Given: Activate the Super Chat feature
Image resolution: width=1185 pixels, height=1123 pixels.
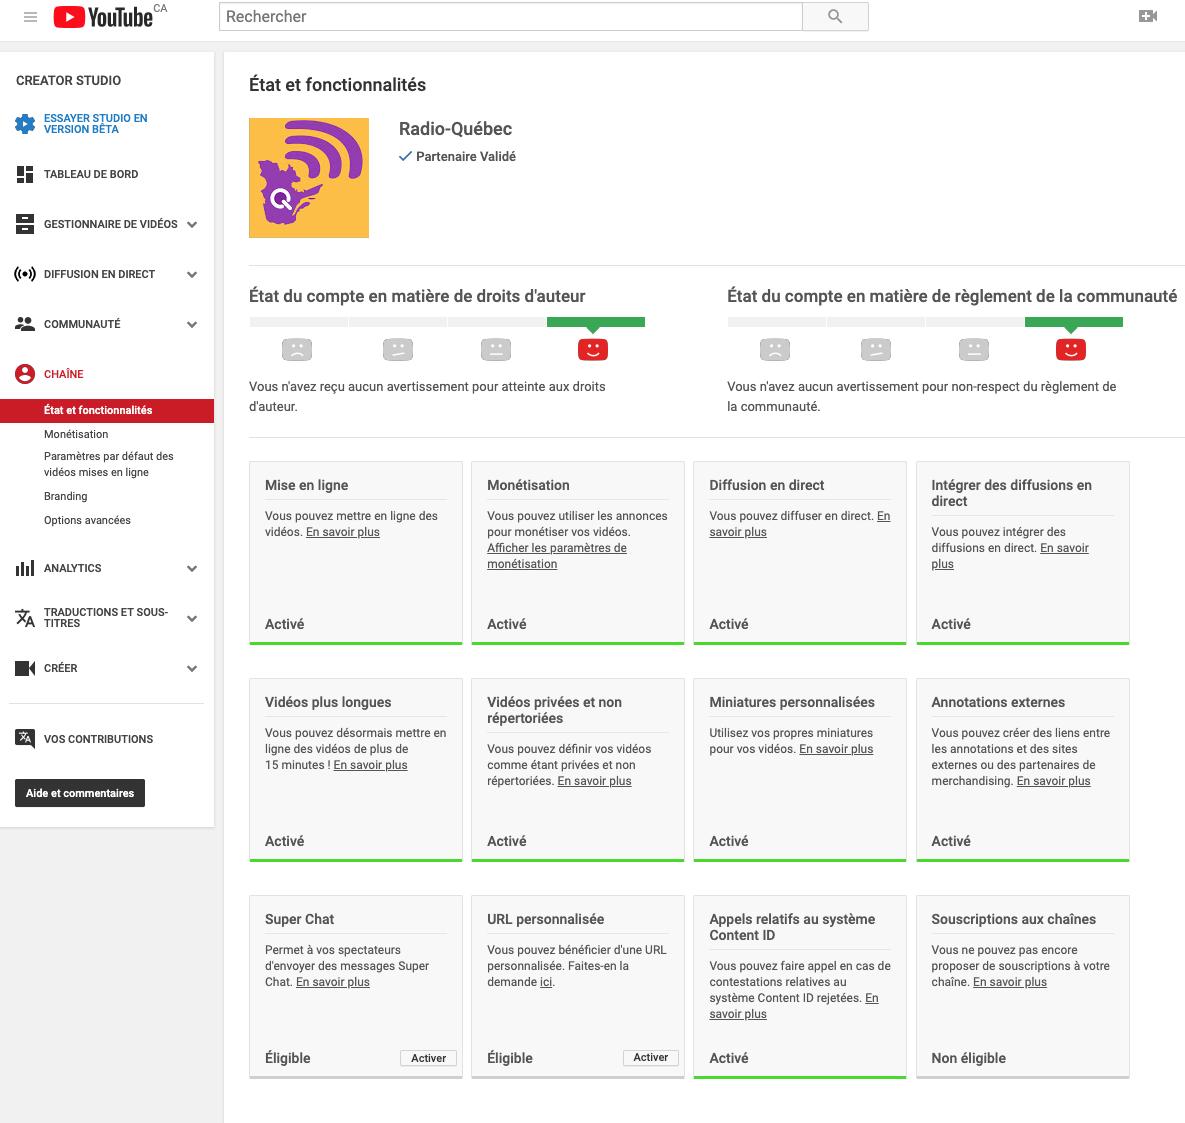Looking at the screenshot, I should 429,1058.
